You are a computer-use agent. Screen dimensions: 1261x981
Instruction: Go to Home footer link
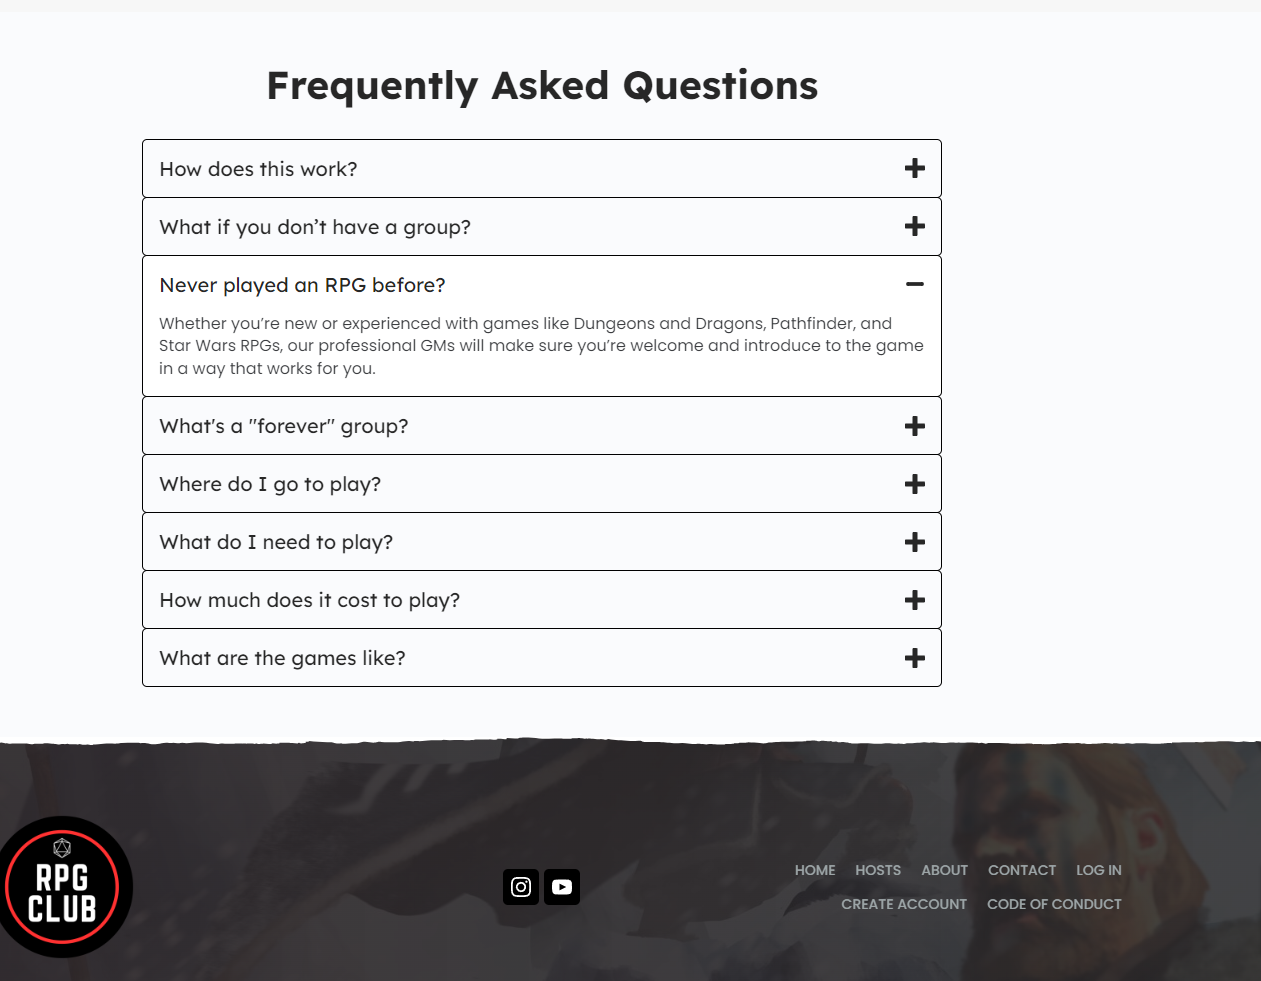(x=815, y=870)
